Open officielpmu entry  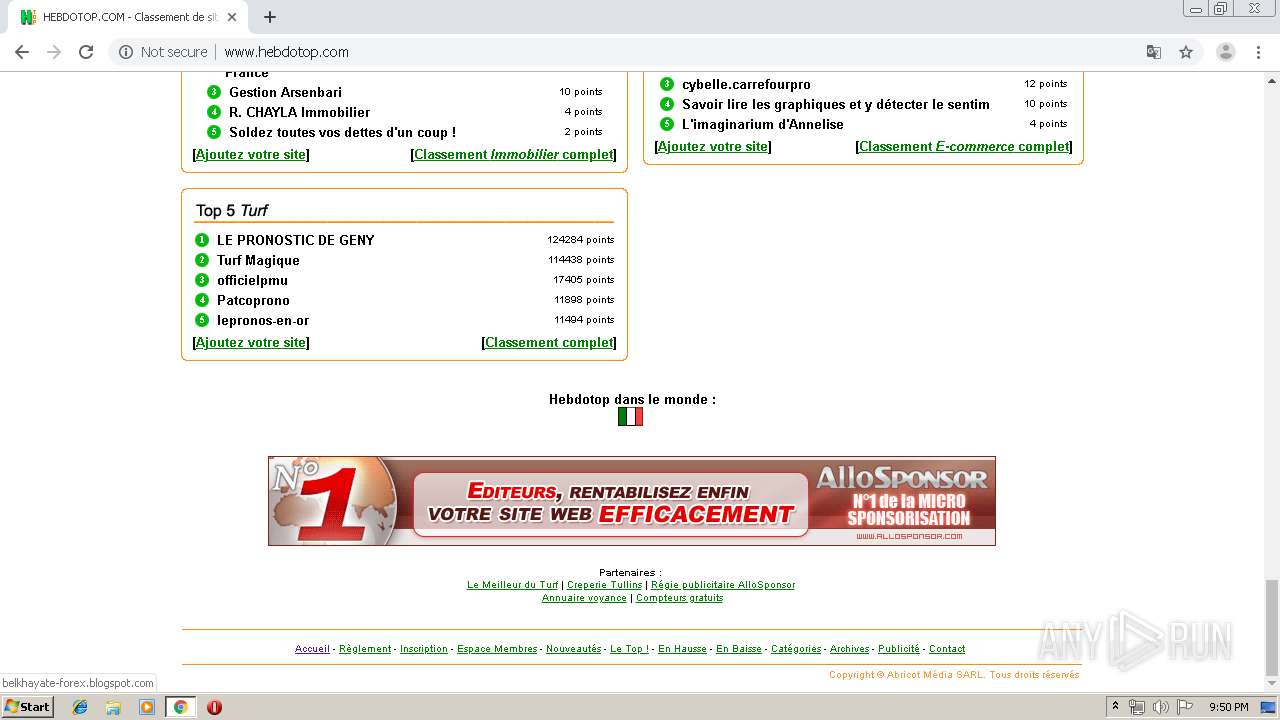pyautogui.click(x=252, y=280)
